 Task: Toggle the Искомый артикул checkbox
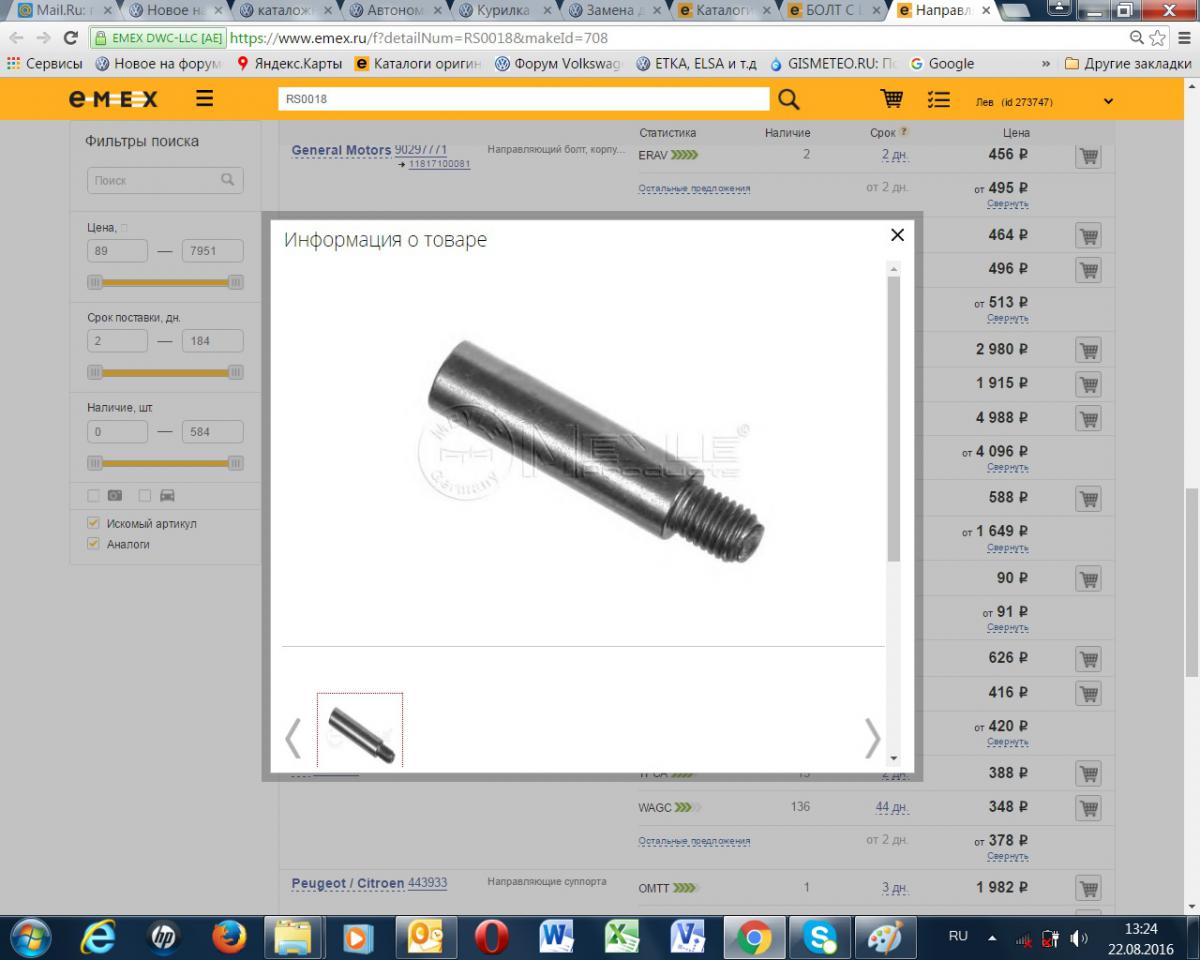click(x=94, y=523)
